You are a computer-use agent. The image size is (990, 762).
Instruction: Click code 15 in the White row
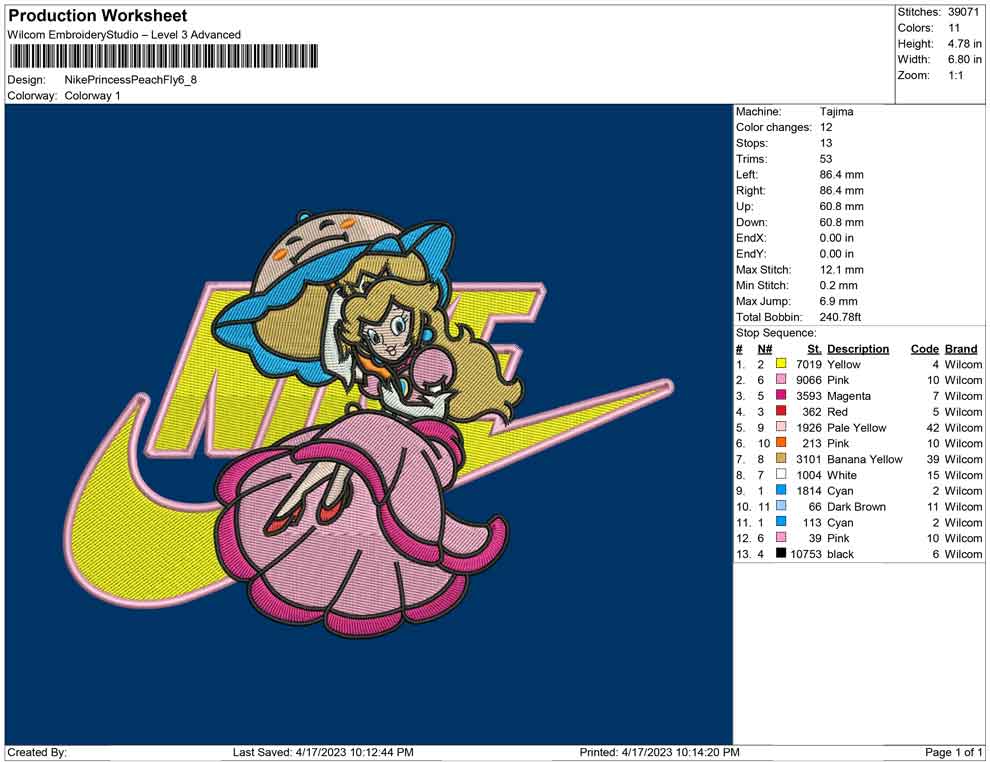(x=933, y=475)
